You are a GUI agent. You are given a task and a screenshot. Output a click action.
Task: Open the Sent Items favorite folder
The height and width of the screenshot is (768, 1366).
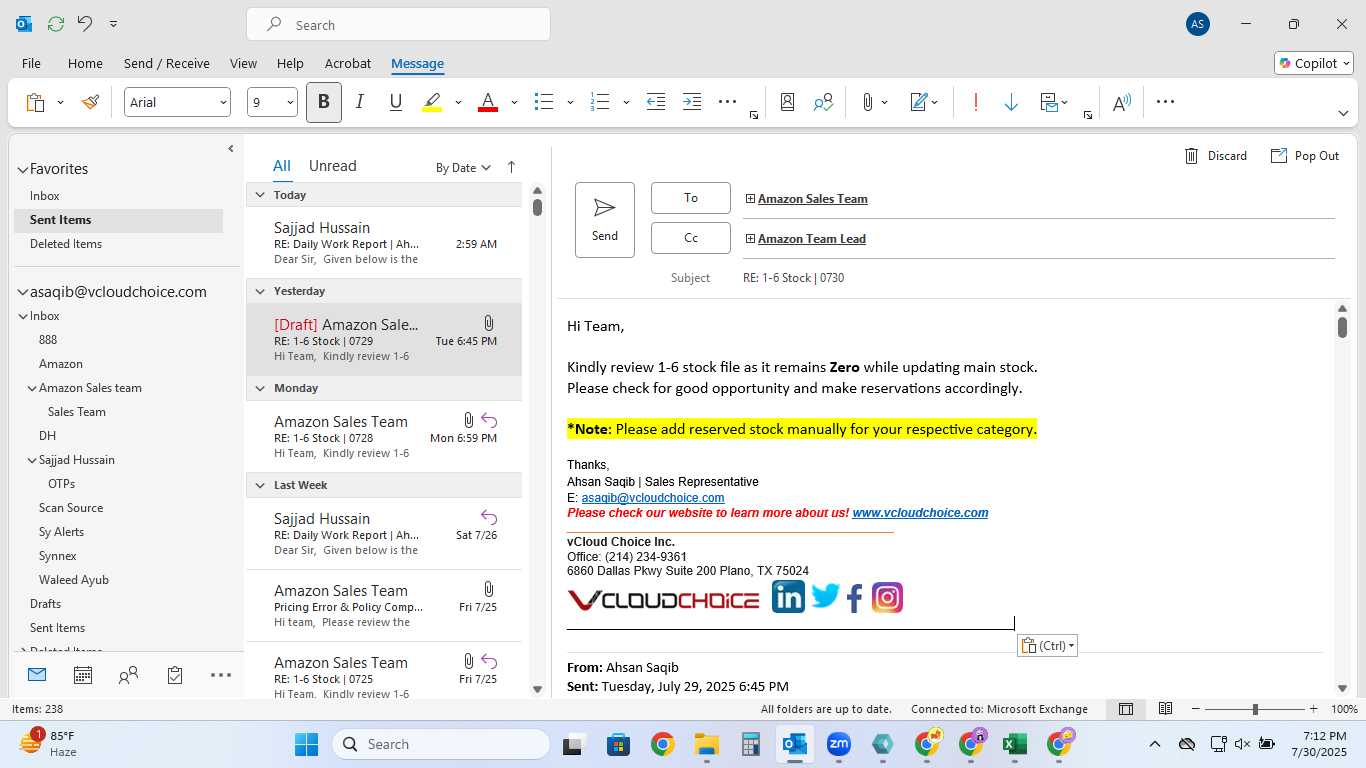tap(118, 220)
